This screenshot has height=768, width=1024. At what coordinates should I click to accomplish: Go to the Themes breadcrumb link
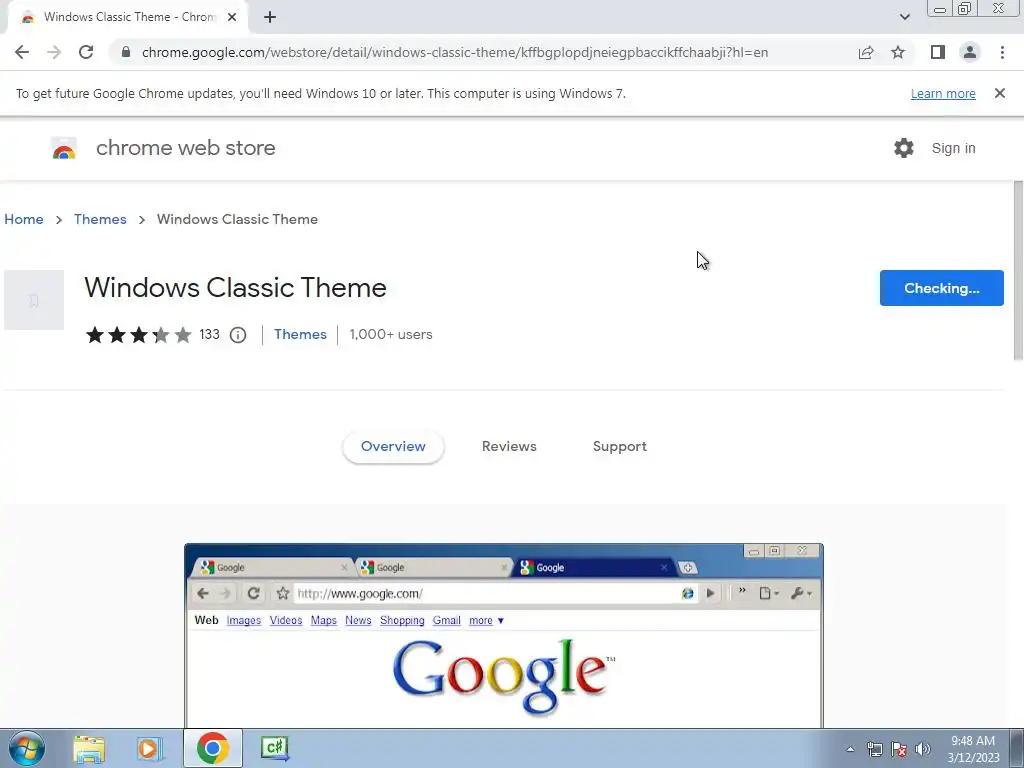100,219
